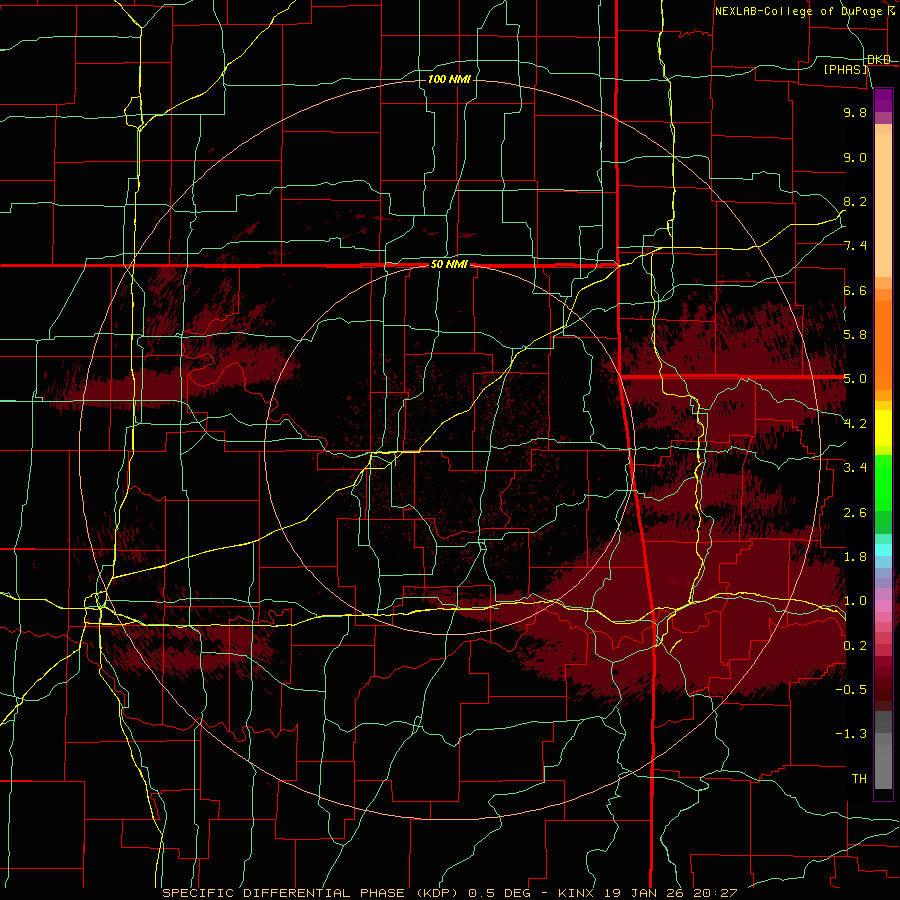The width and height of the screenshot is (900, 900).
Task: Click the TH threshold label
Action: 859,779
